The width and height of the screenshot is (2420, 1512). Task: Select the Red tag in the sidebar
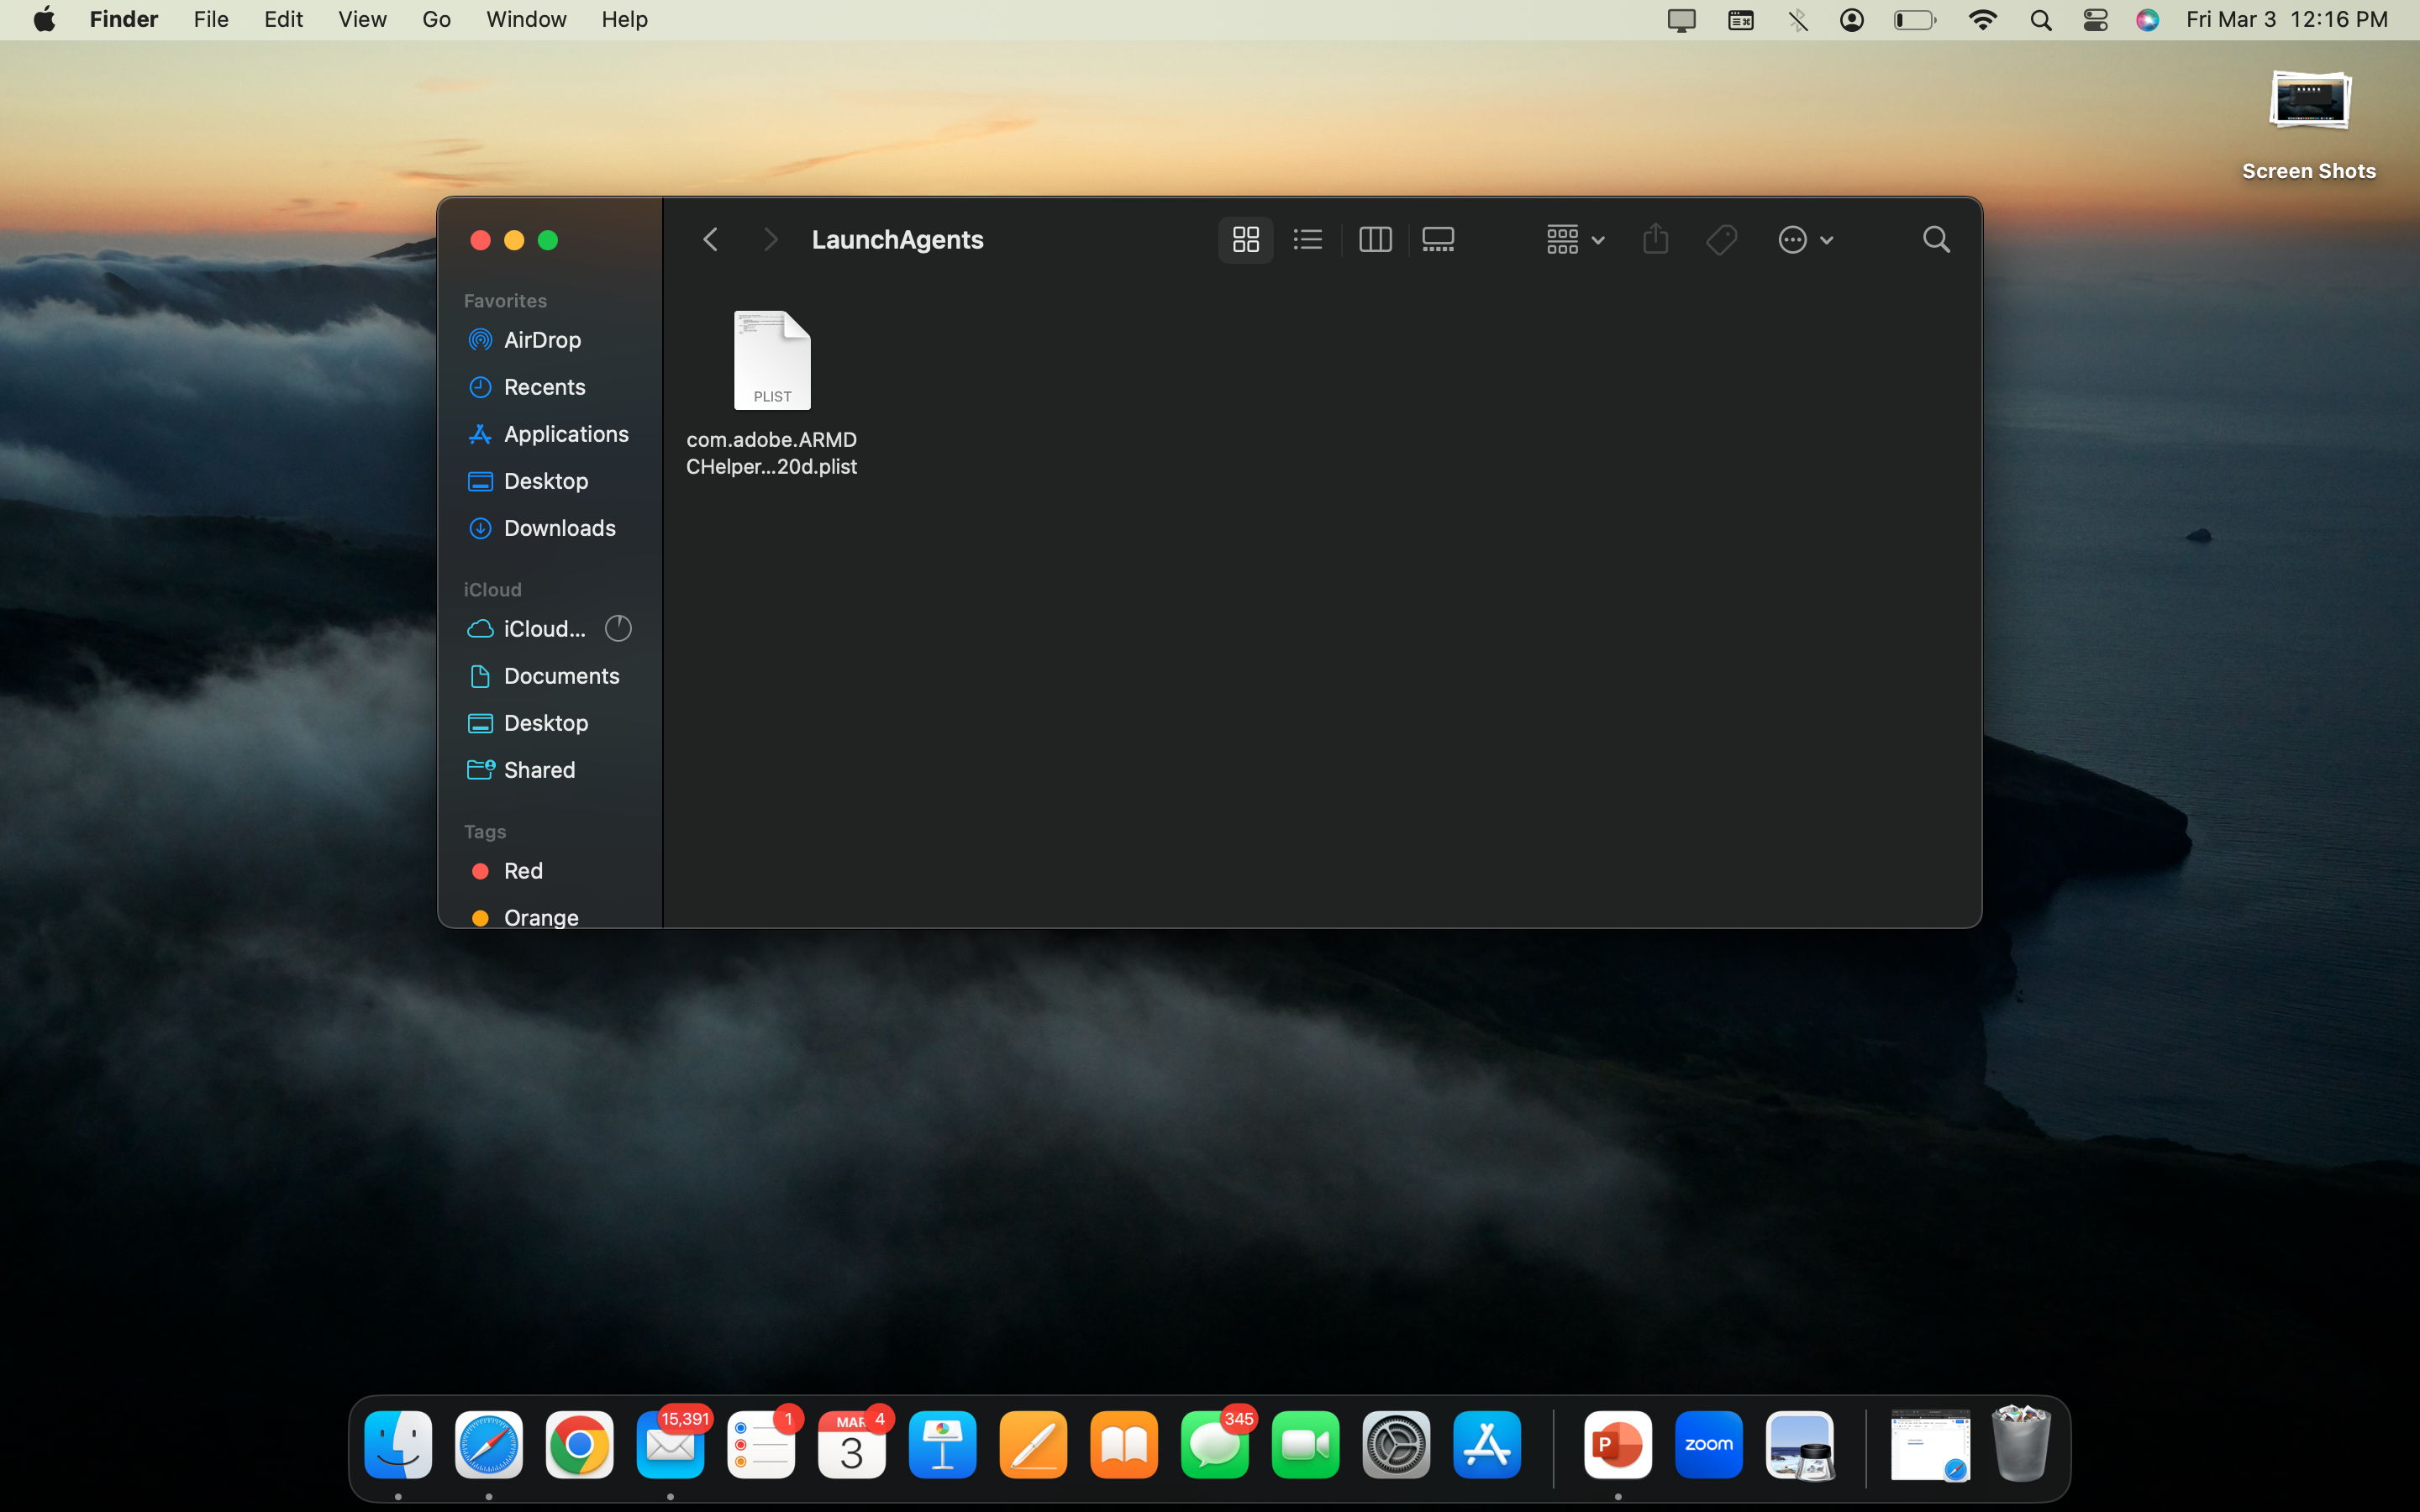522,871
